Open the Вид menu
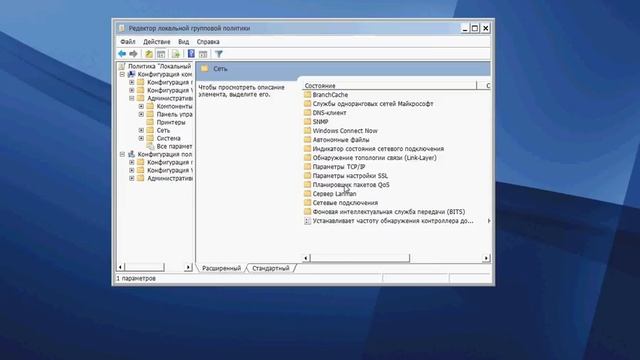 coord(184,42)
